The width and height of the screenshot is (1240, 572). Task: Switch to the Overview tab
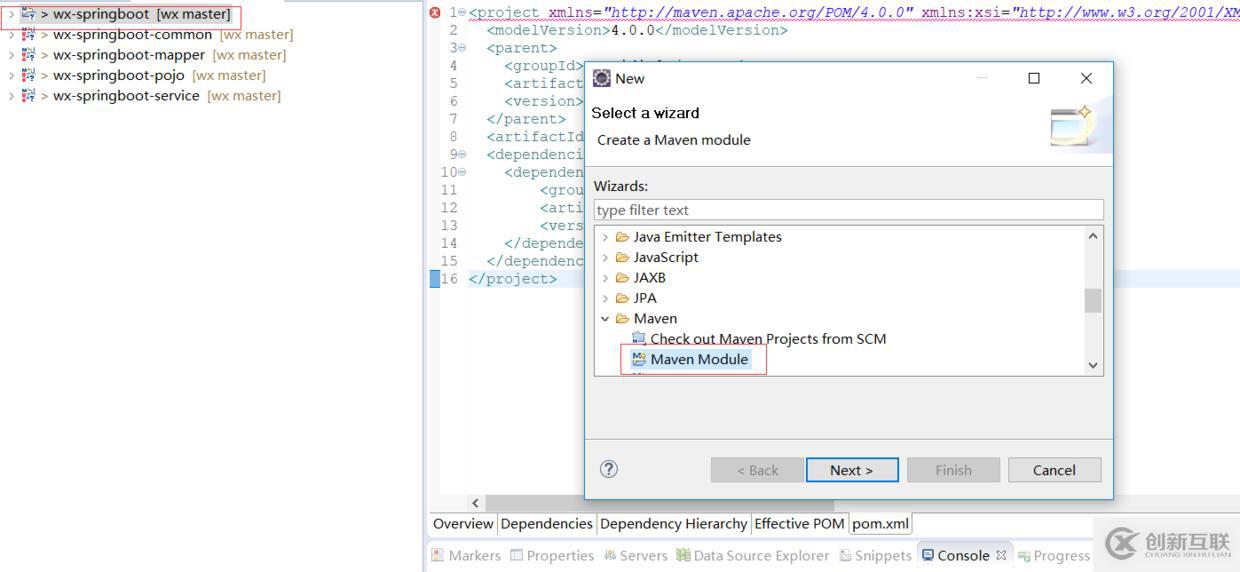463,524
